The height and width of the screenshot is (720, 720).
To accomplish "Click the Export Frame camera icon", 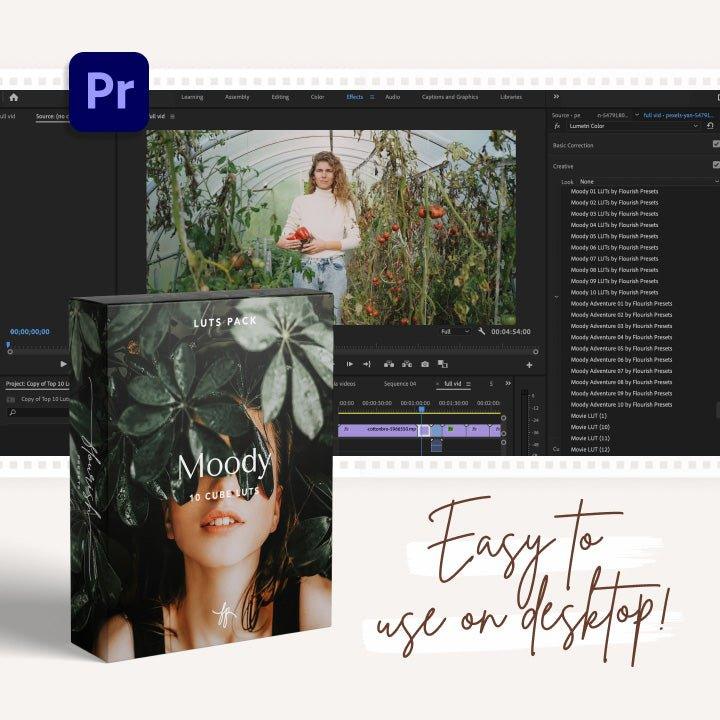I will coord(425,364).
